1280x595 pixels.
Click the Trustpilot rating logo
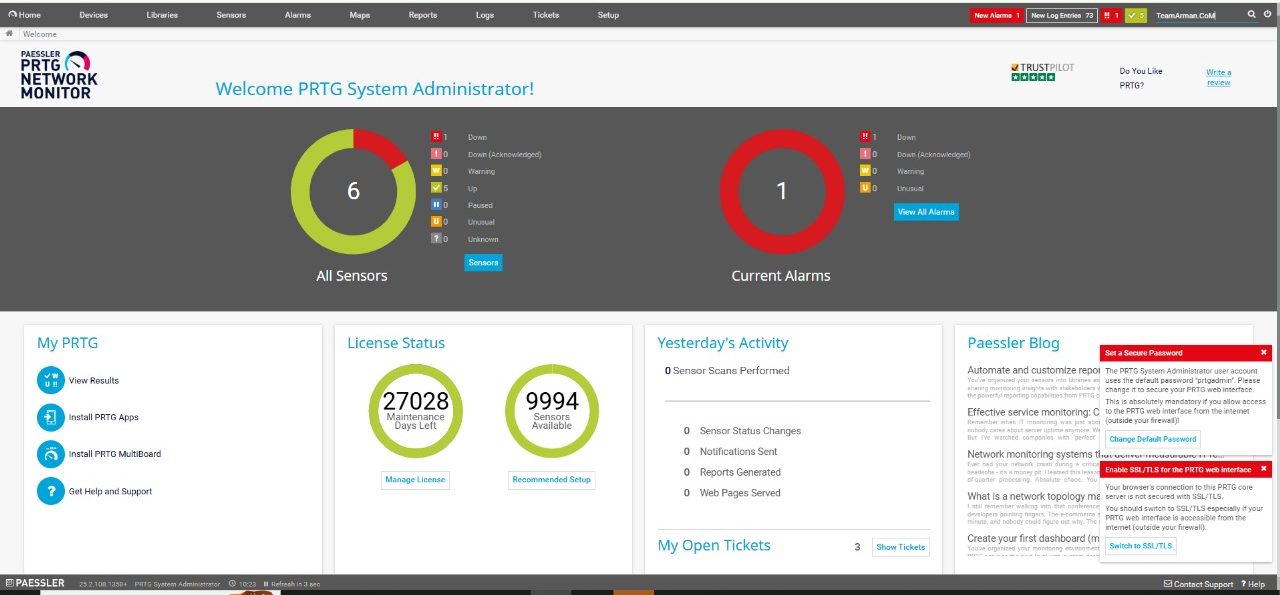(1042, 72)
